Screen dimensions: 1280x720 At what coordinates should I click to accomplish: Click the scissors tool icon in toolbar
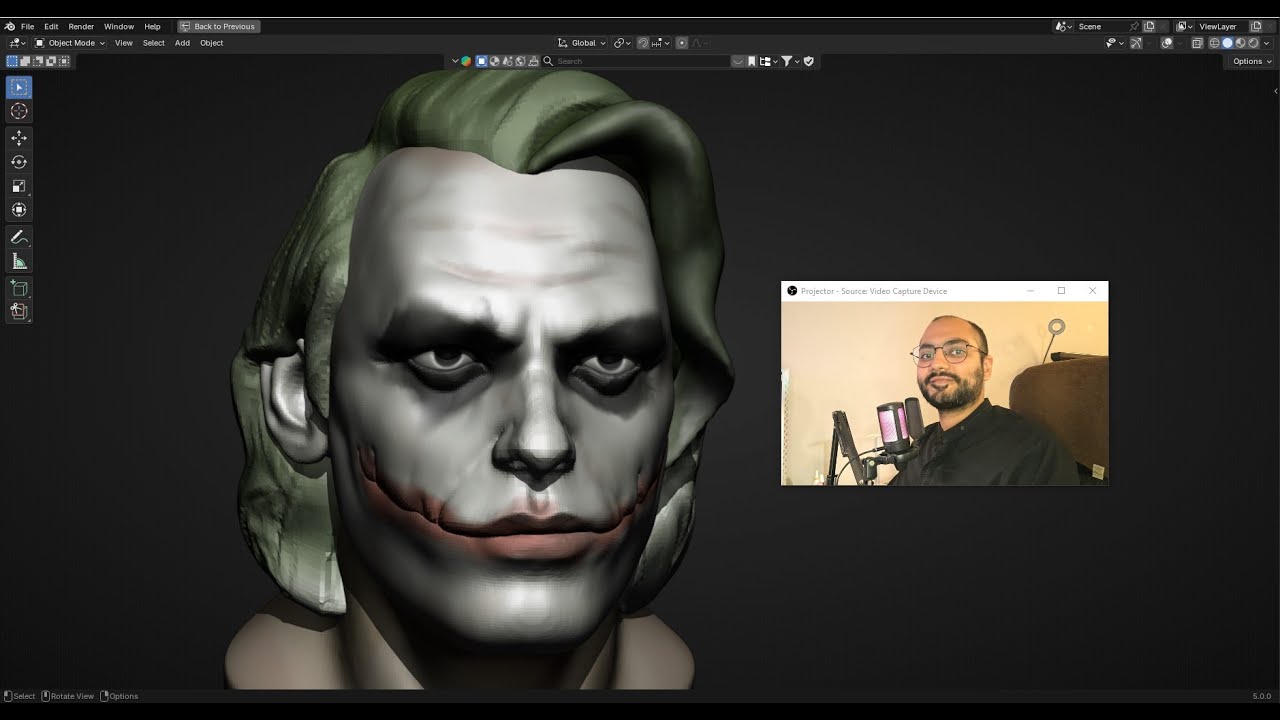pos(19,311)
